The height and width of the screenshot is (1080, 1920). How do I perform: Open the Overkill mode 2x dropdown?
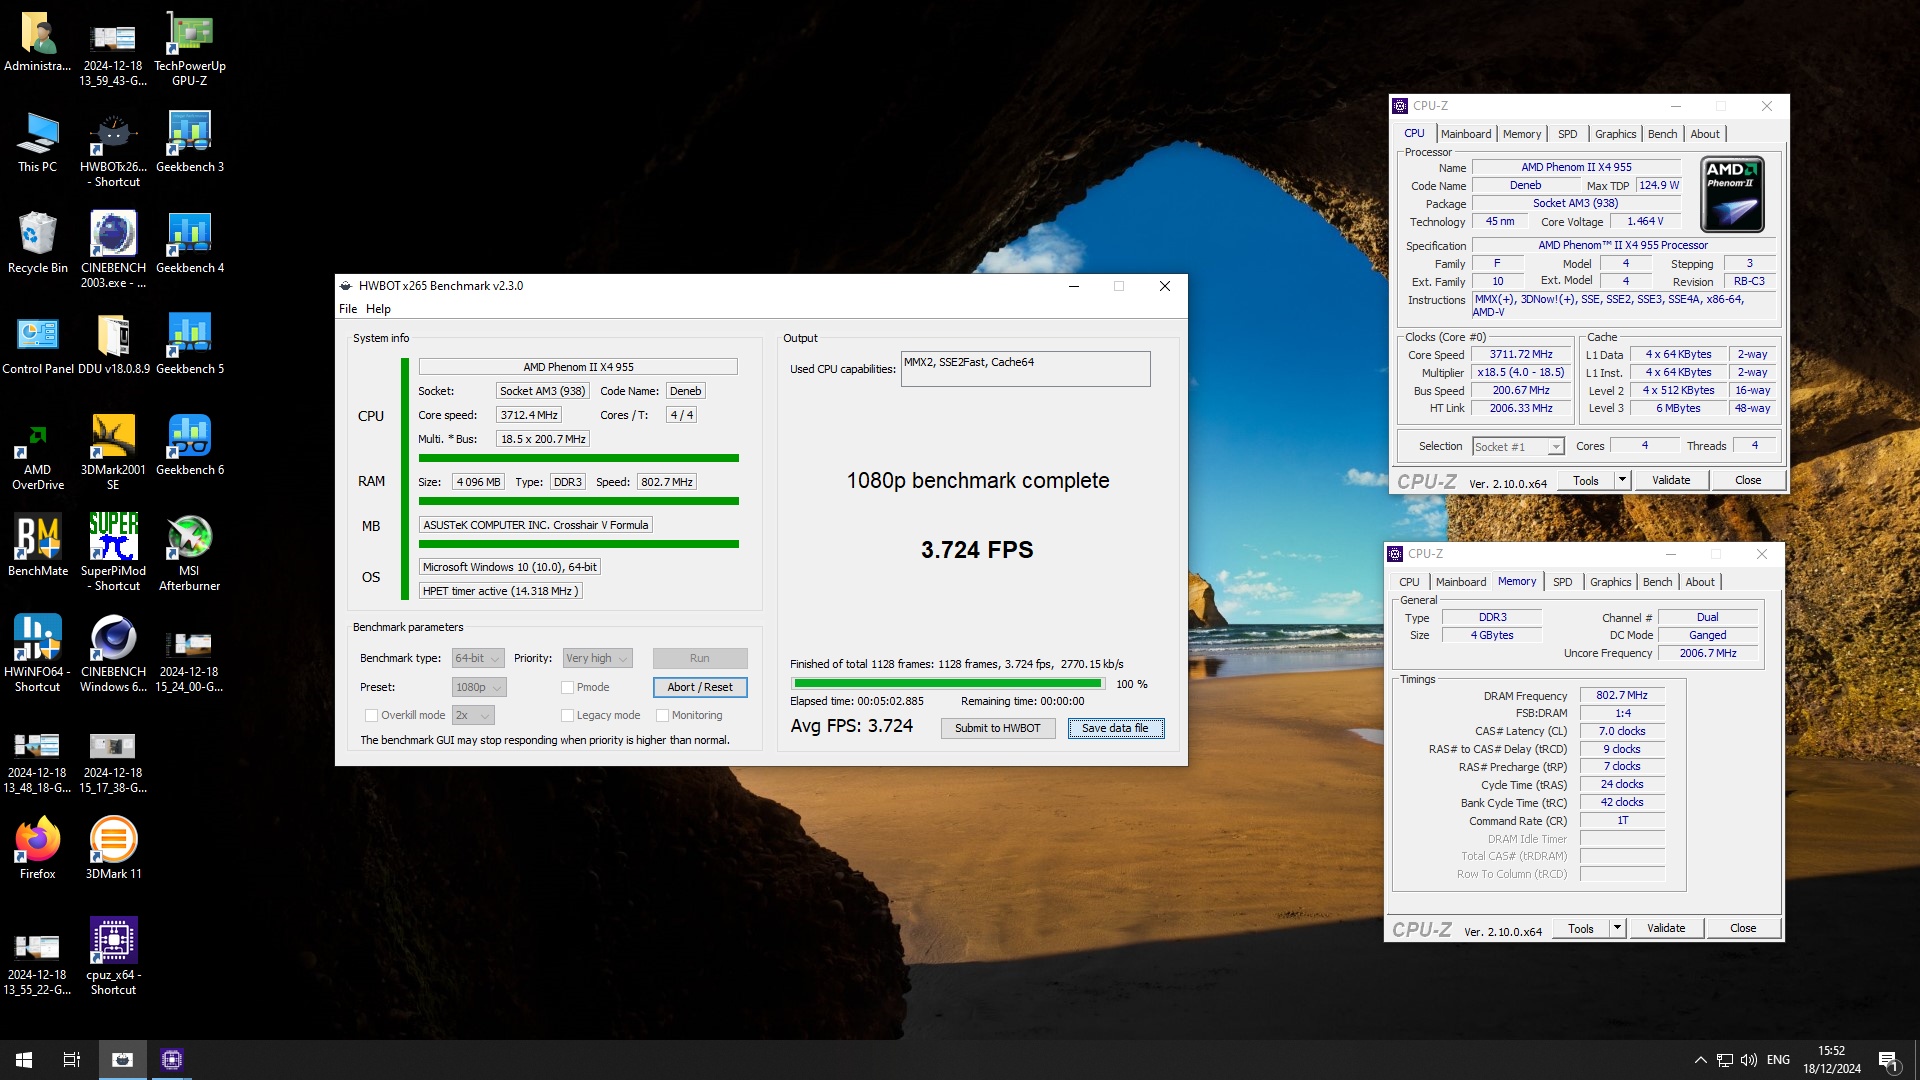tap(473, 715)
